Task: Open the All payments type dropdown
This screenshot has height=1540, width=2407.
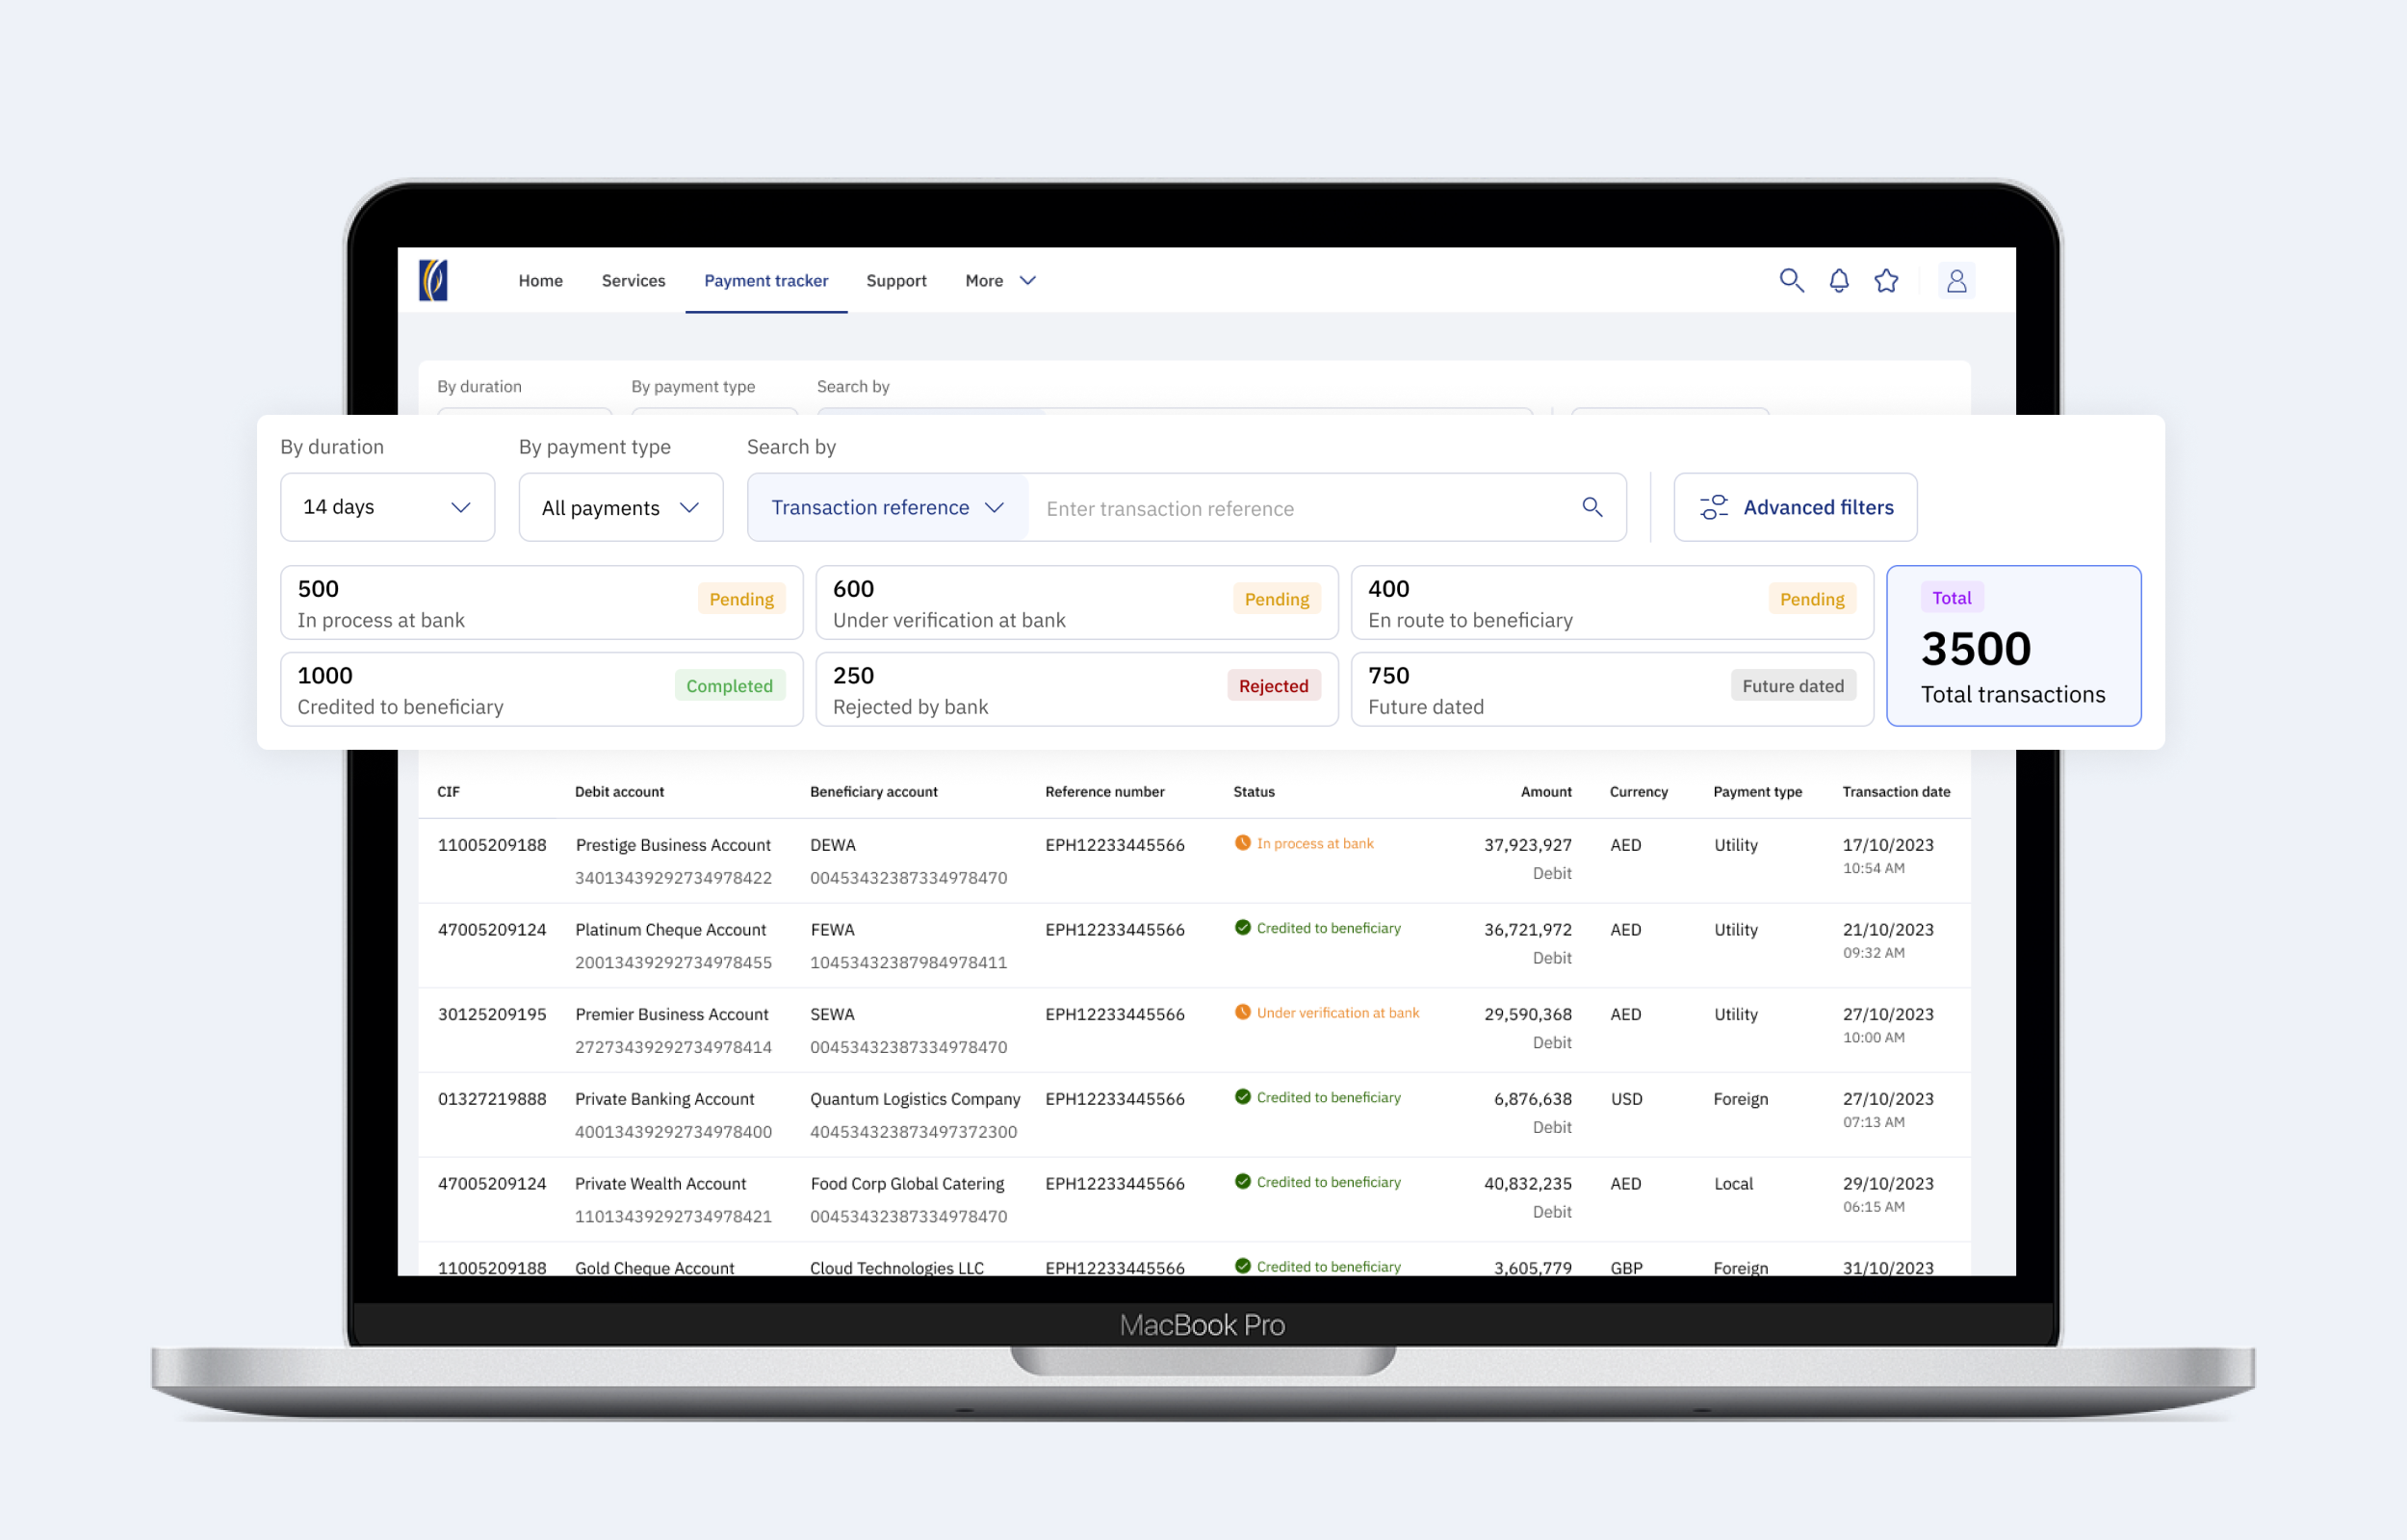Action: pos(620,508)
